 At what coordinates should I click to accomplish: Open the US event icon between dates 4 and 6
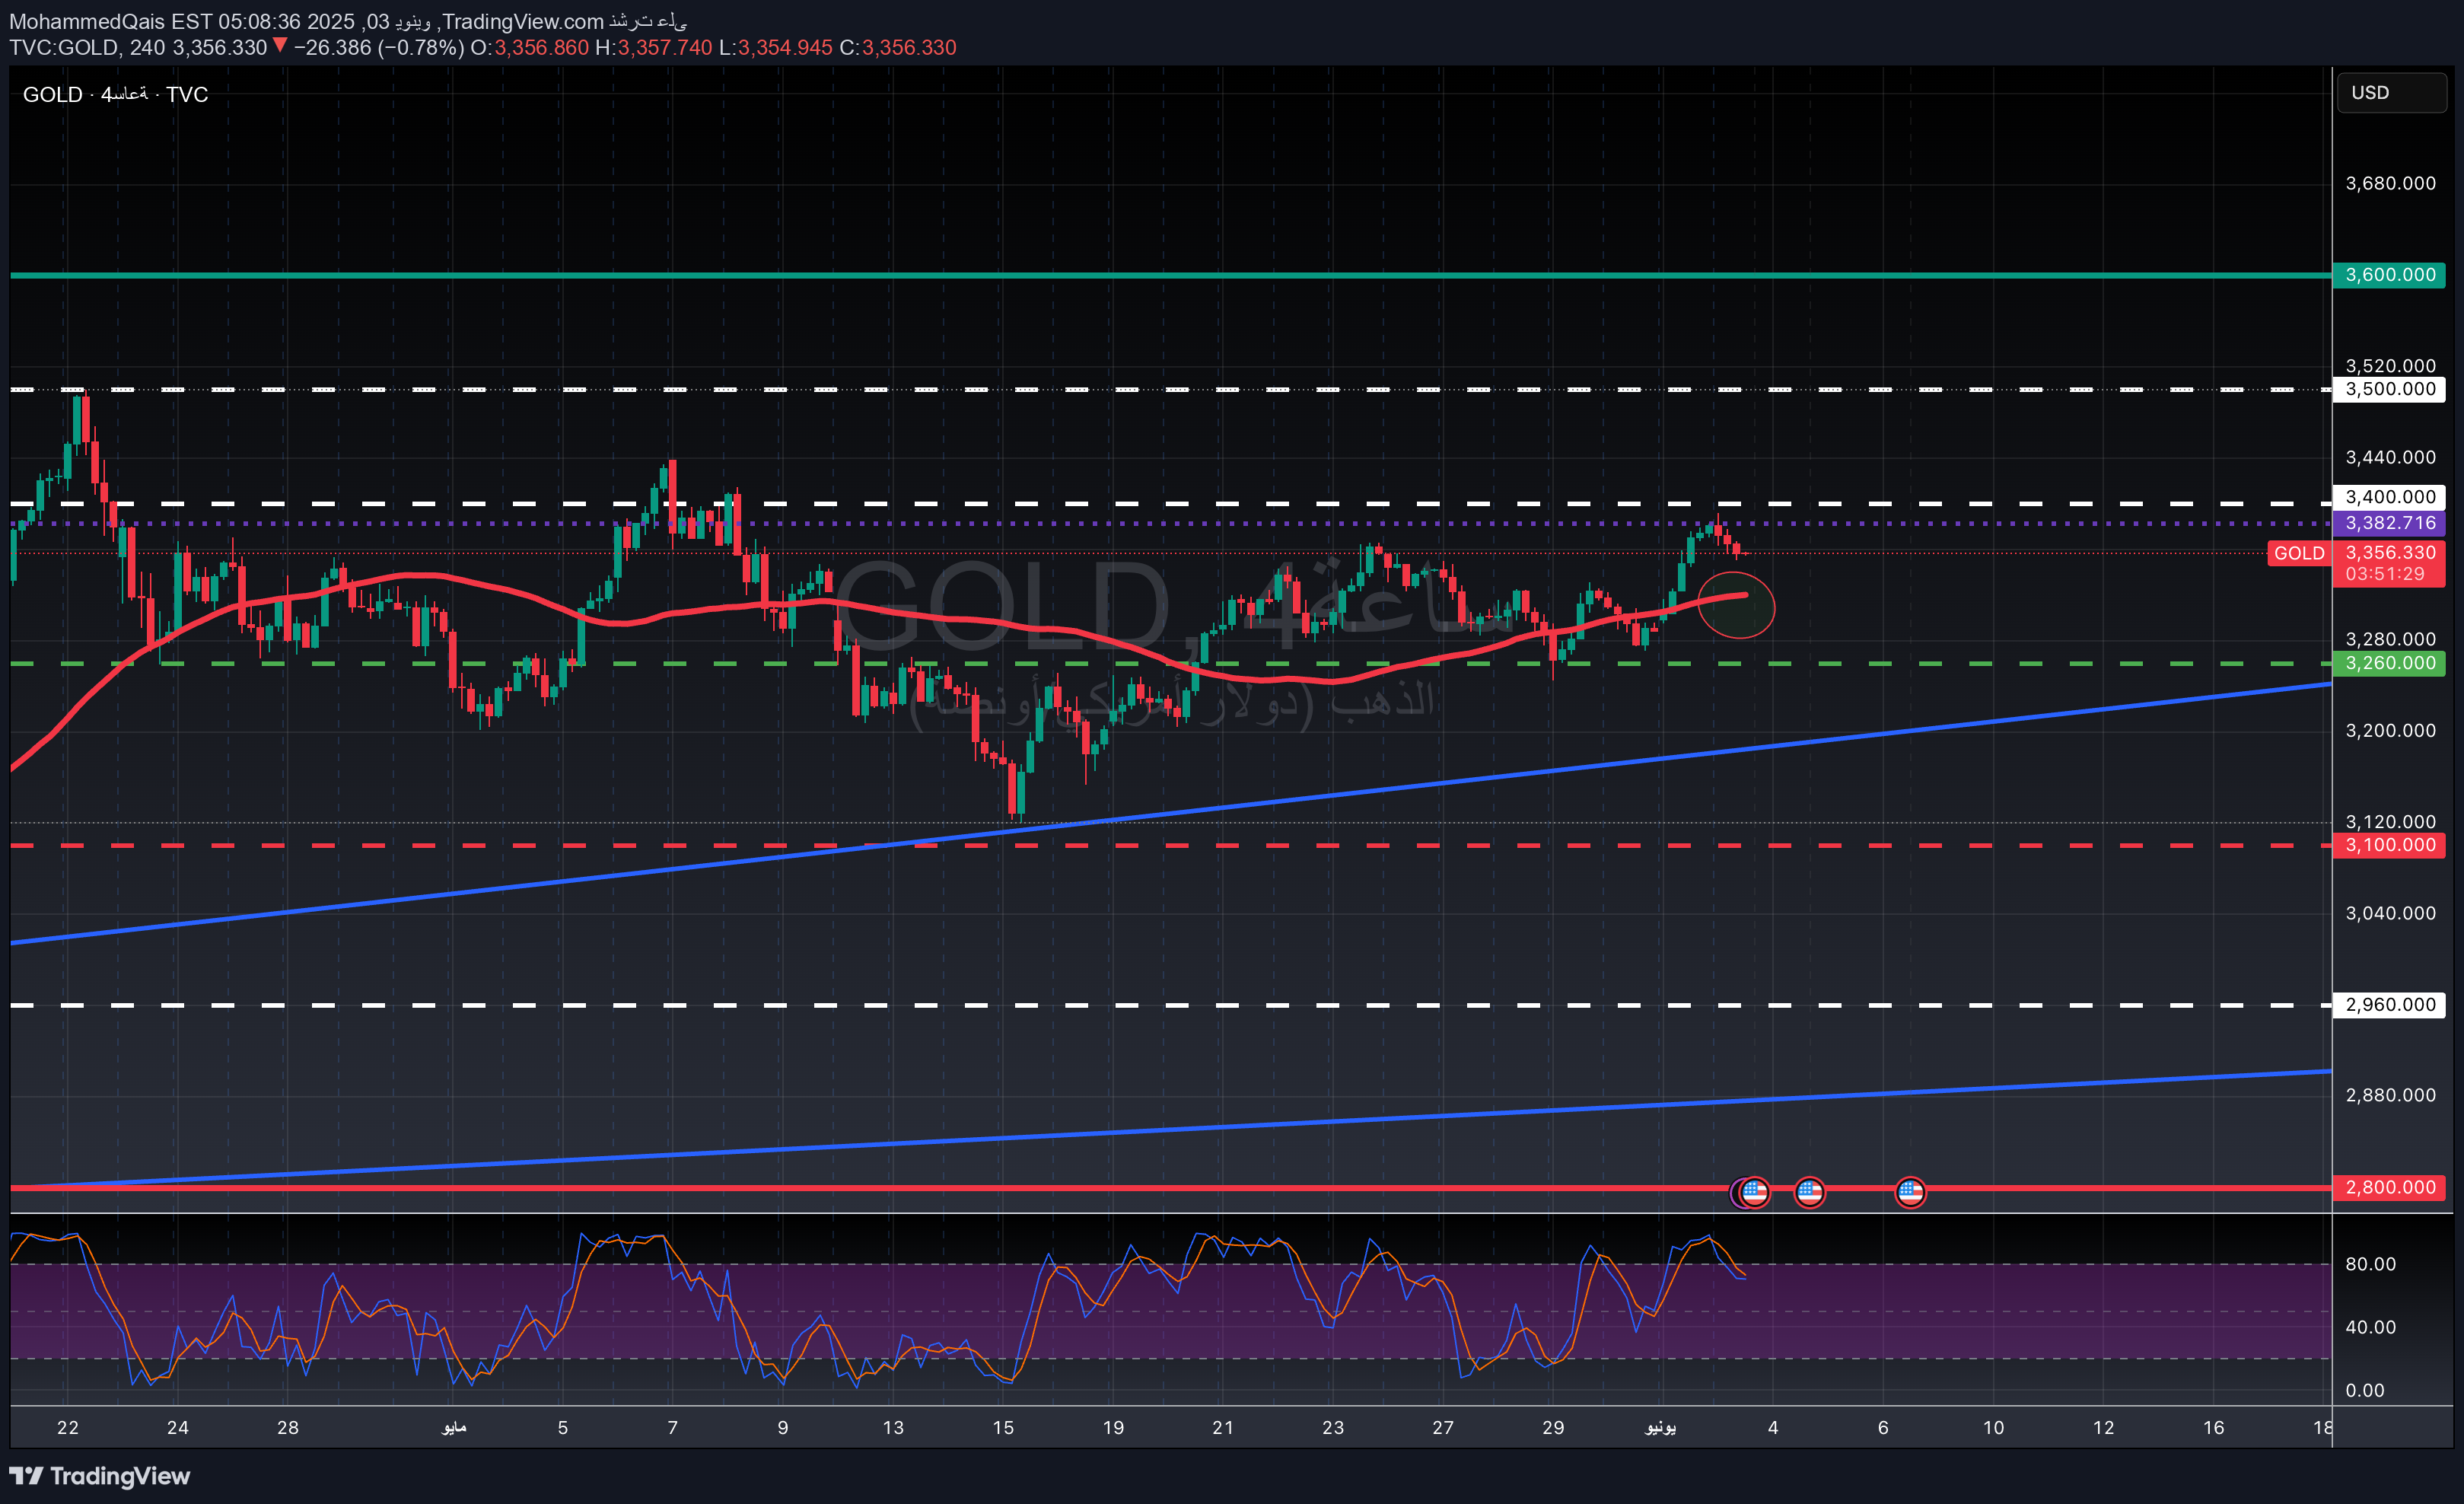(x=1809, y=1192)
